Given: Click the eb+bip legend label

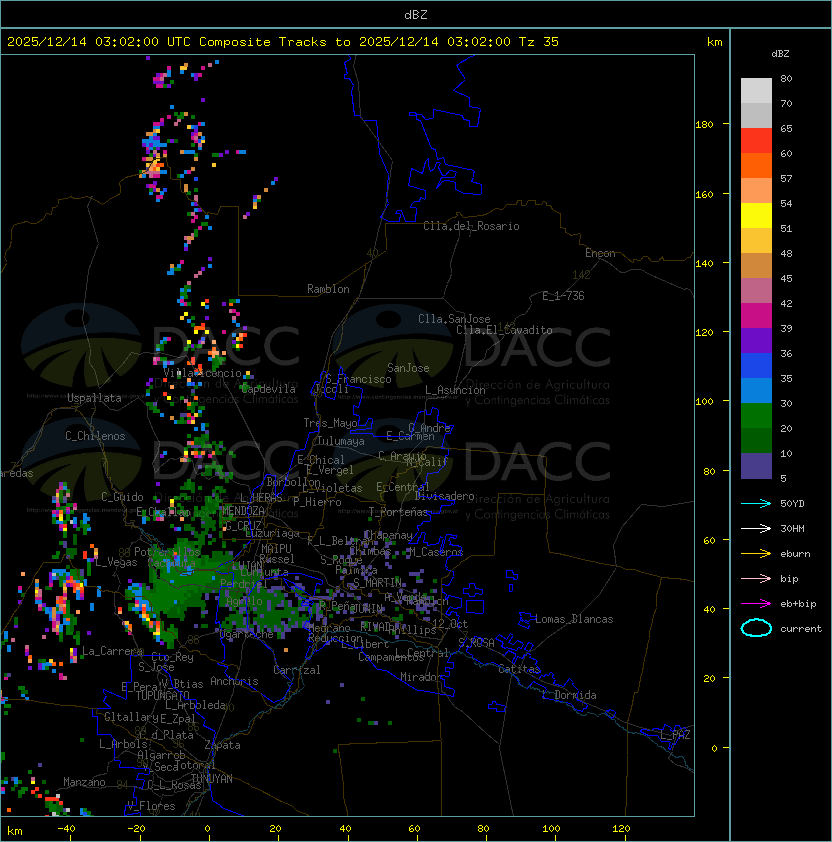Looking at the screenshot, I should (x=798, y=604).
